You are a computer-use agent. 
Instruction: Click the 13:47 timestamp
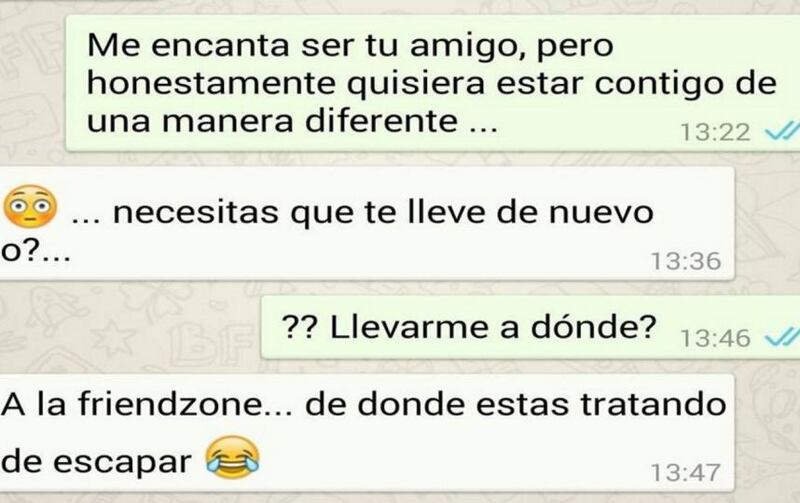686,472
